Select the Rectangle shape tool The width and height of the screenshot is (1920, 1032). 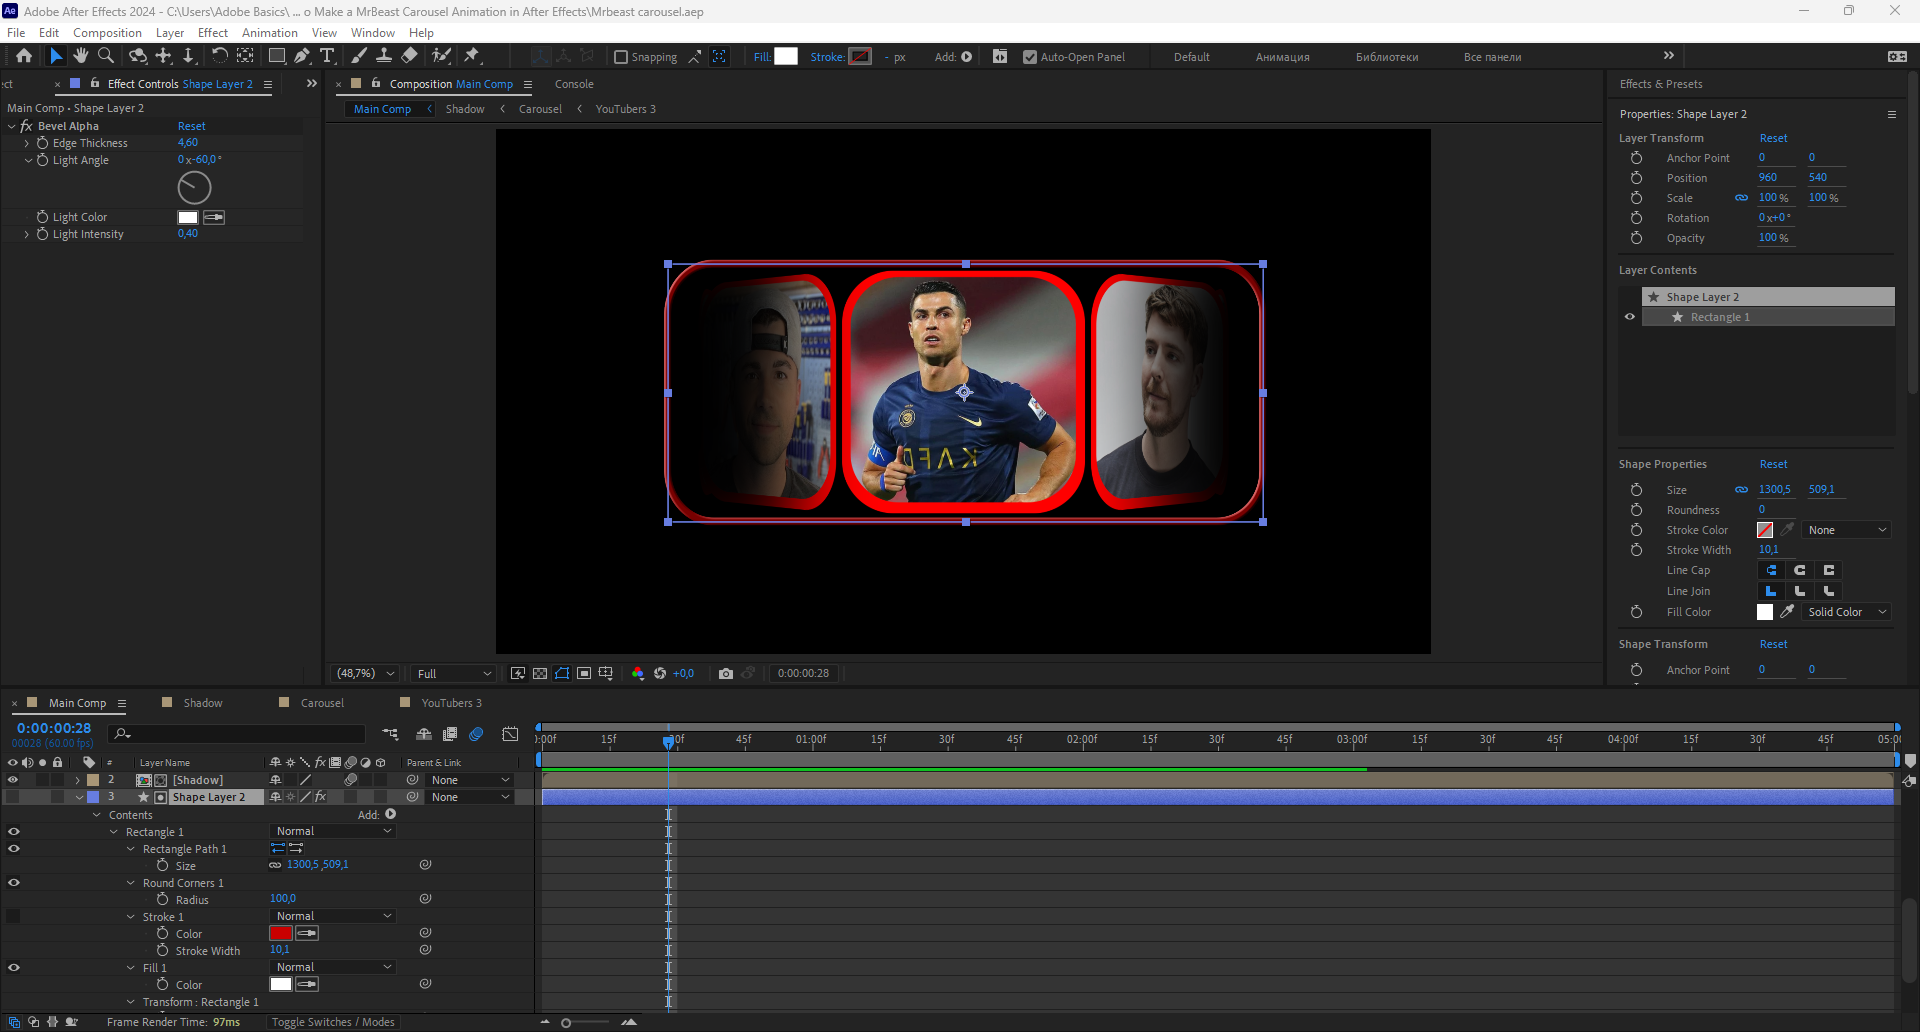[x=277, y=56]
